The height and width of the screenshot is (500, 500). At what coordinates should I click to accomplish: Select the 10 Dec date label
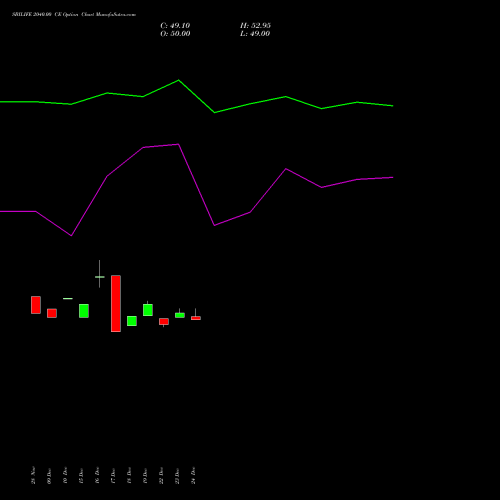click(x=65, y=475)
